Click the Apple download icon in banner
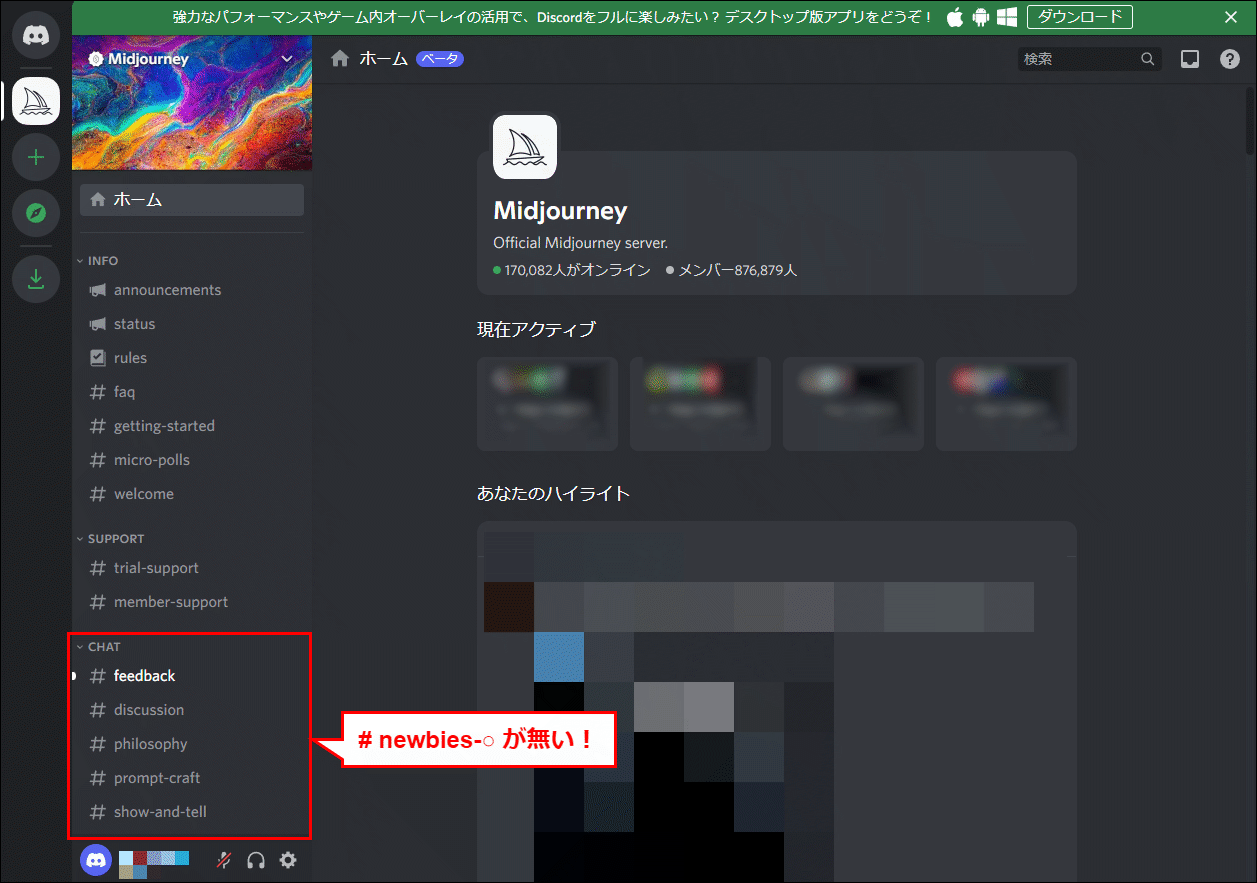 [955, 17]
